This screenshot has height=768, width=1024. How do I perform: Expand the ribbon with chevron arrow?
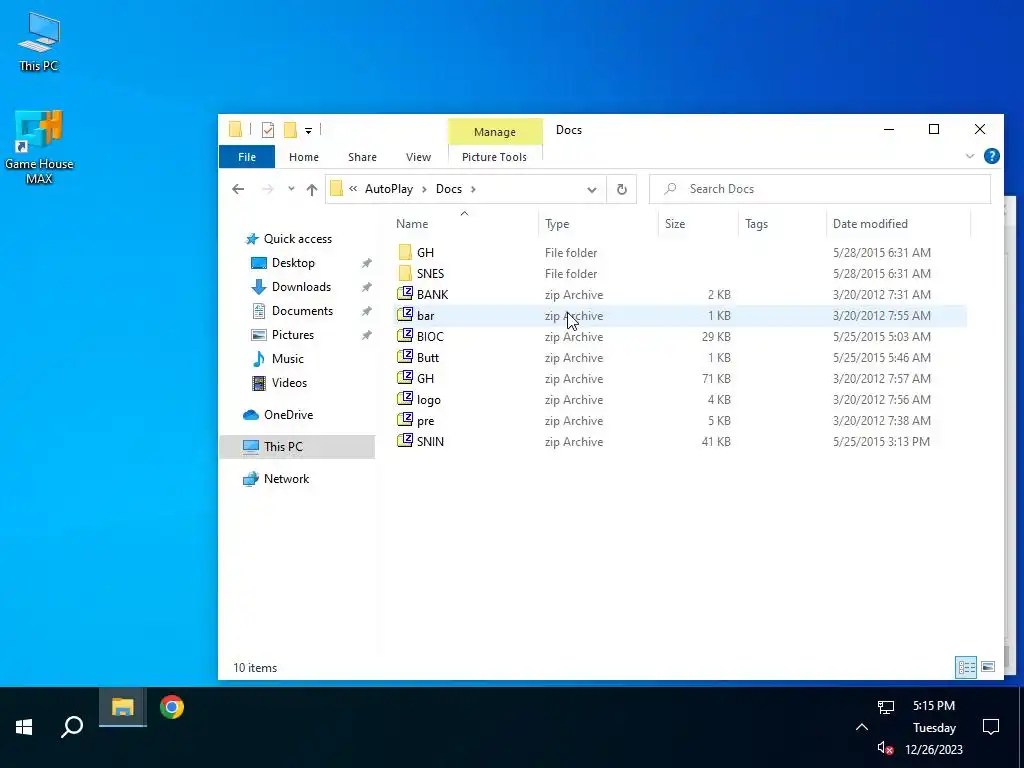point(970,156)
